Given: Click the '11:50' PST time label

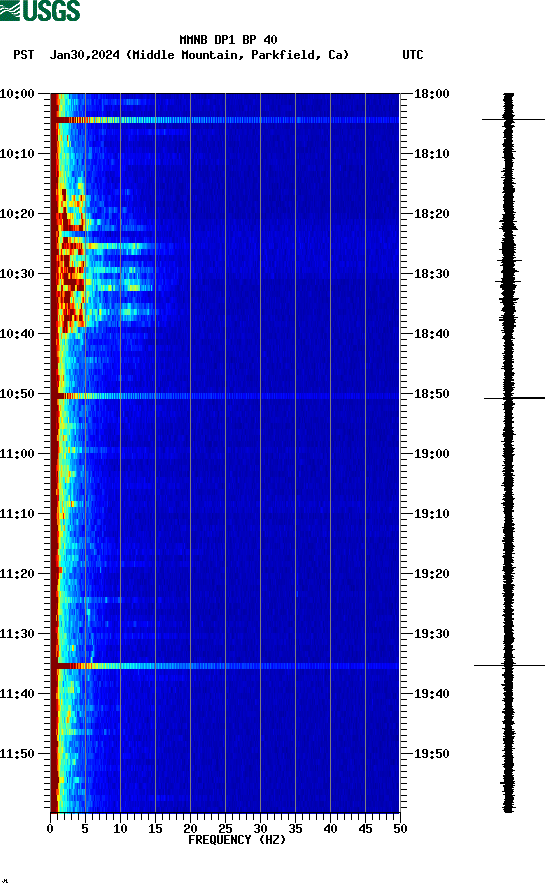Looking at the screenshot, I should [17, 754].
